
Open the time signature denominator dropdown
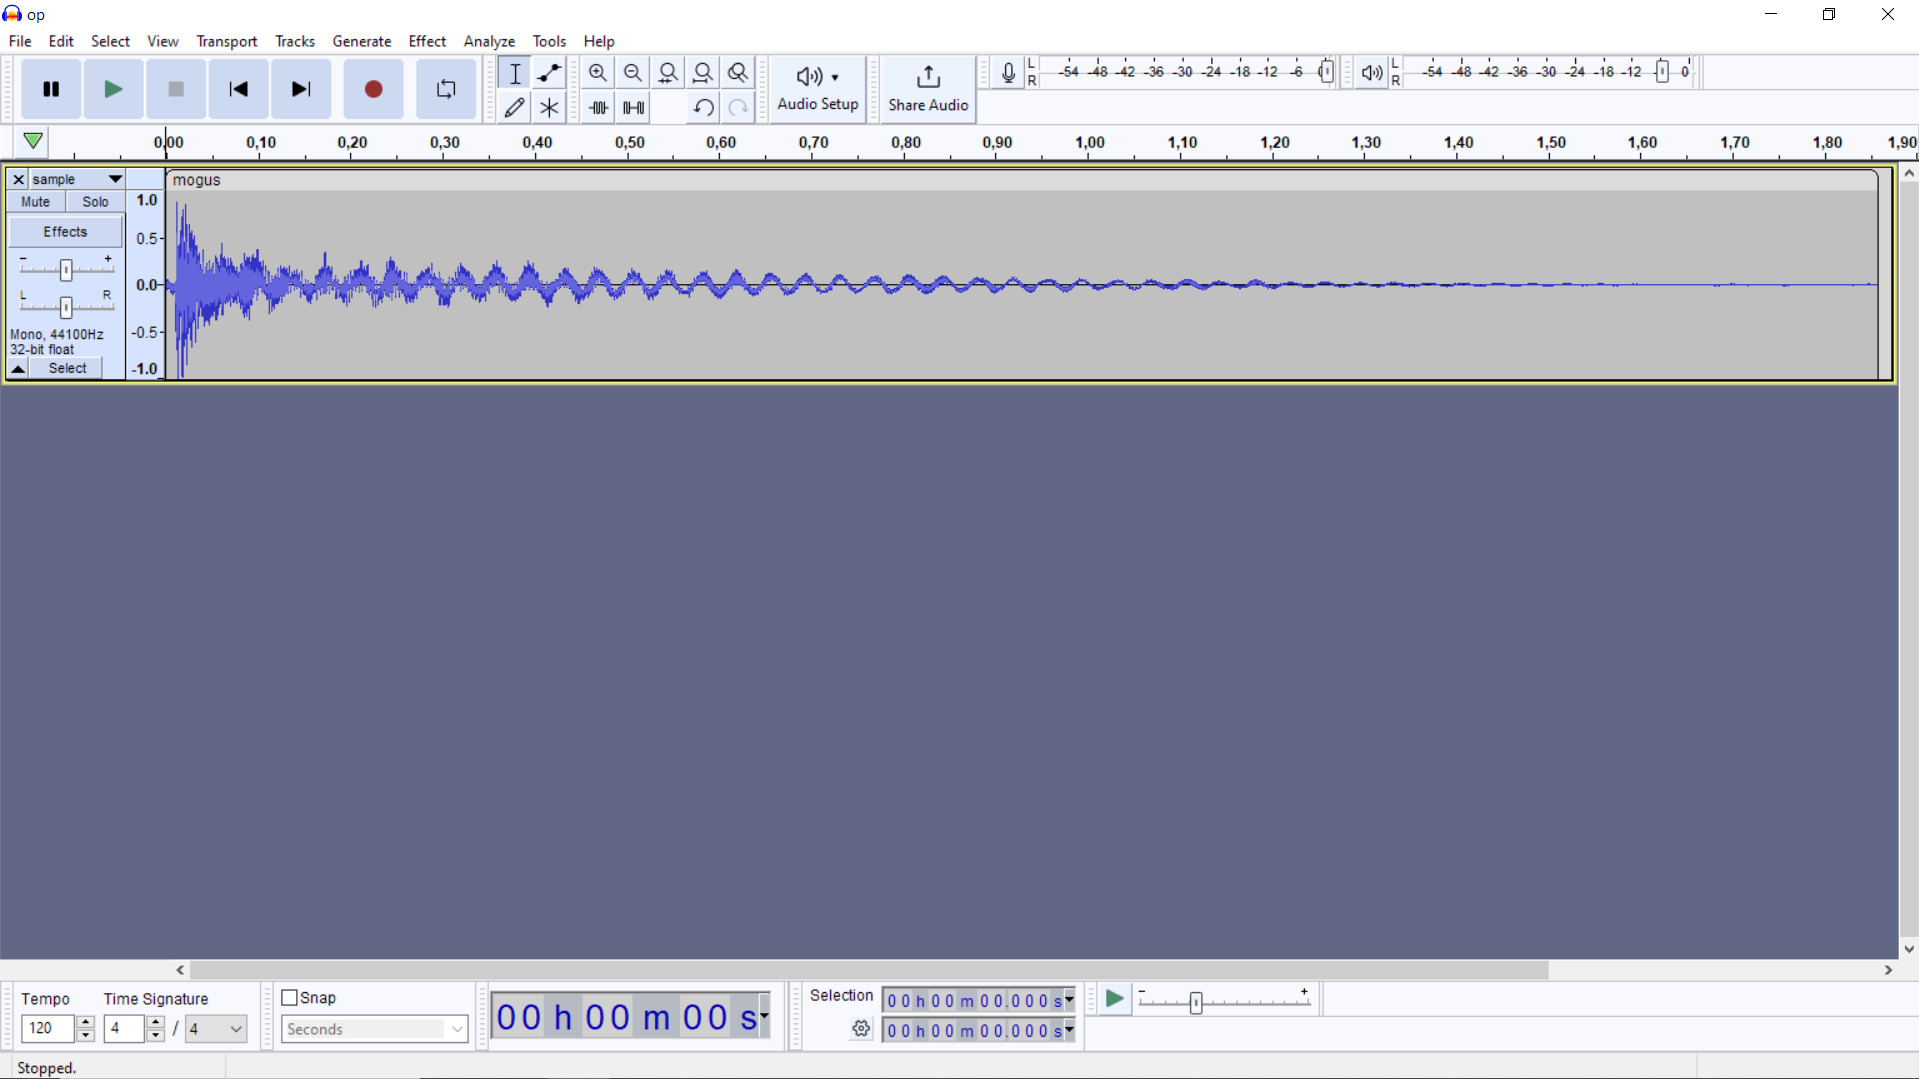tap(236, 1028)
